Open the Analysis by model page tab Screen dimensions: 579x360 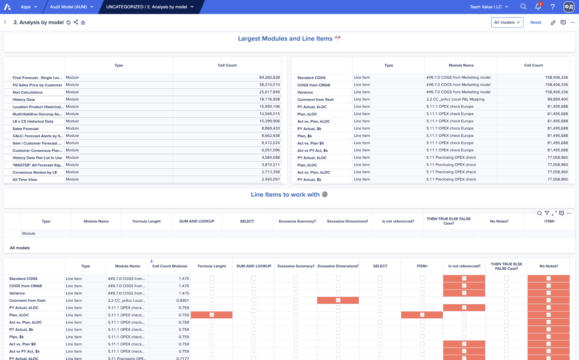(150, 7)
